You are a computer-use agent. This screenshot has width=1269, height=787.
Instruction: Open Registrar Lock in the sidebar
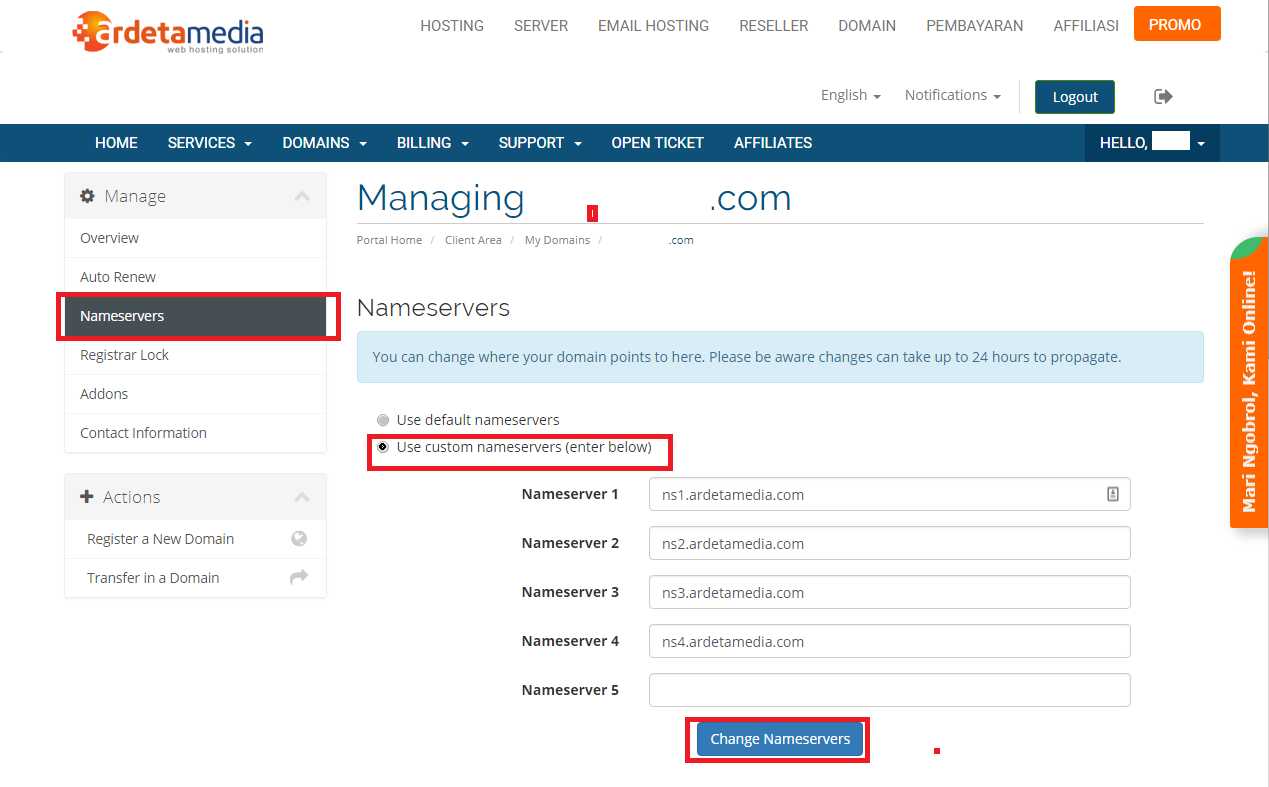pyautogui.click(x=125, y=355)
